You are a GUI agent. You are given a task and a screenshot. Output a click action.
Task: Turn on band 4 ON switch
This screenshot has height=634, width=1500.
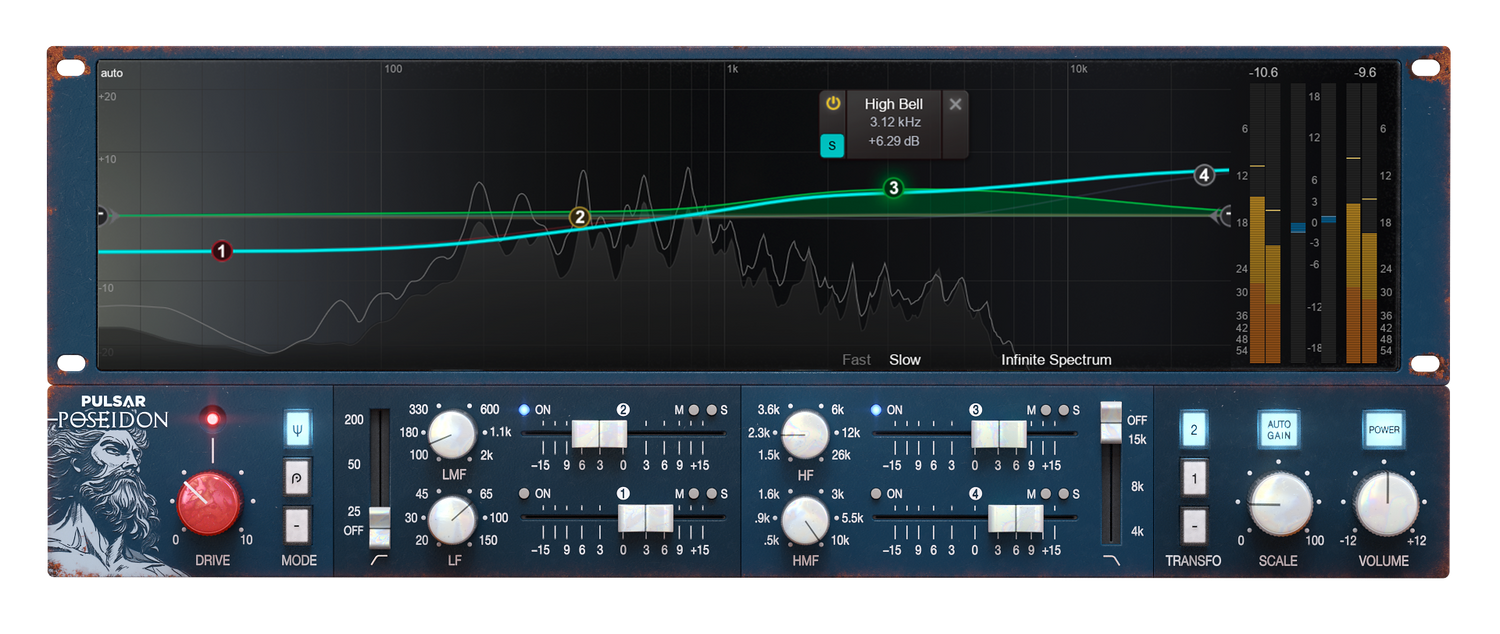[x=876, y=494]
